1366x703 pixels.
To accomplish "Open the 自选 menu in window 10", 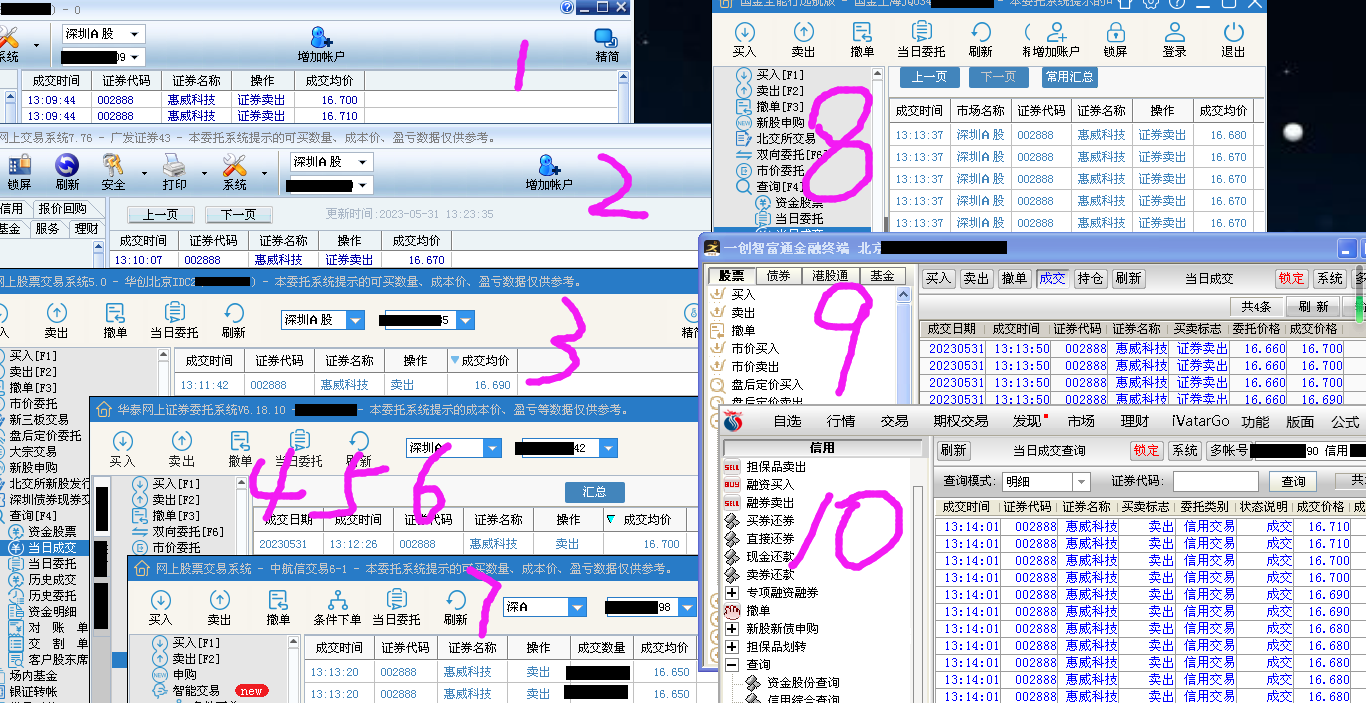I will [x=787, y=421].
